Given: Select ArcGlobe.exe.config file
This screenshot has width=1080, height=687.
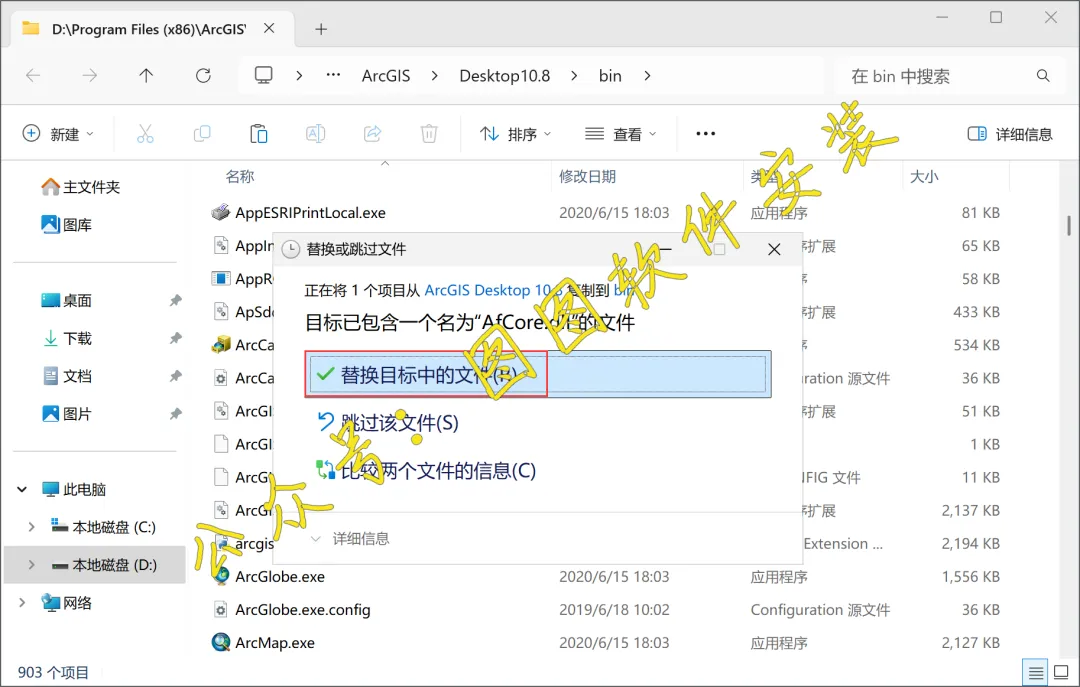Looking at the screenshot, I should coord(302,610).
